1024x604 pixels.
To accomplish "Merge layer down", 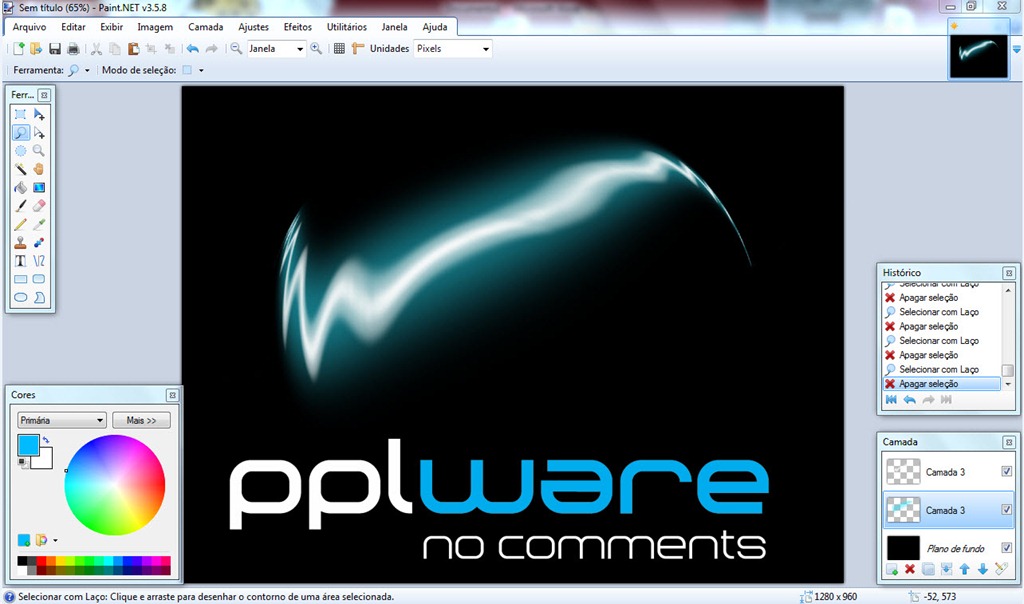I will (x=946, y=569).
